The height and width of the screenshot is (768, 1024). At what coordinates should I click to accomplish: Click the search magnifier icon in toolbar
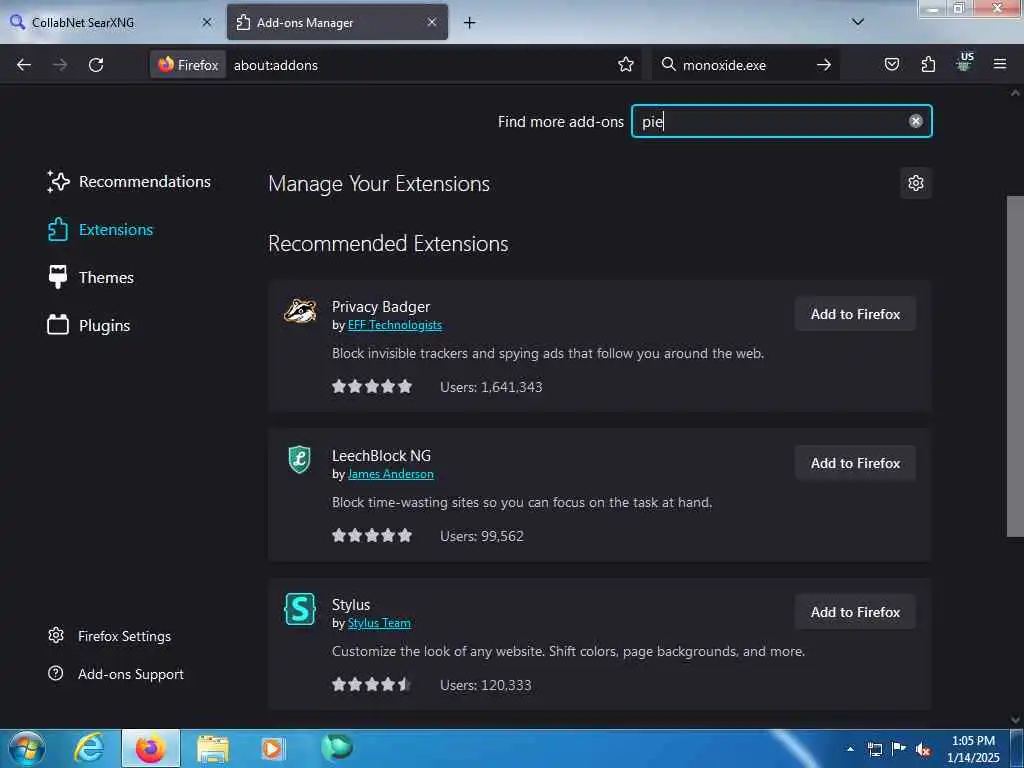[668, 64]
